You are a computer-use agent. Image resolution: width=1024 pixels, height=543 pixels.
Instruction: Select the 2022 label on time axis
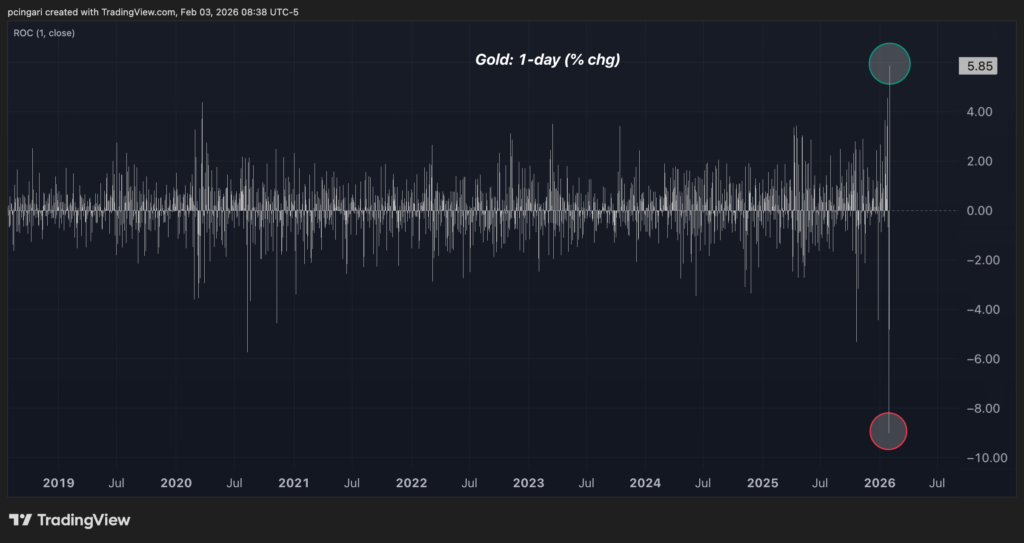411,483
